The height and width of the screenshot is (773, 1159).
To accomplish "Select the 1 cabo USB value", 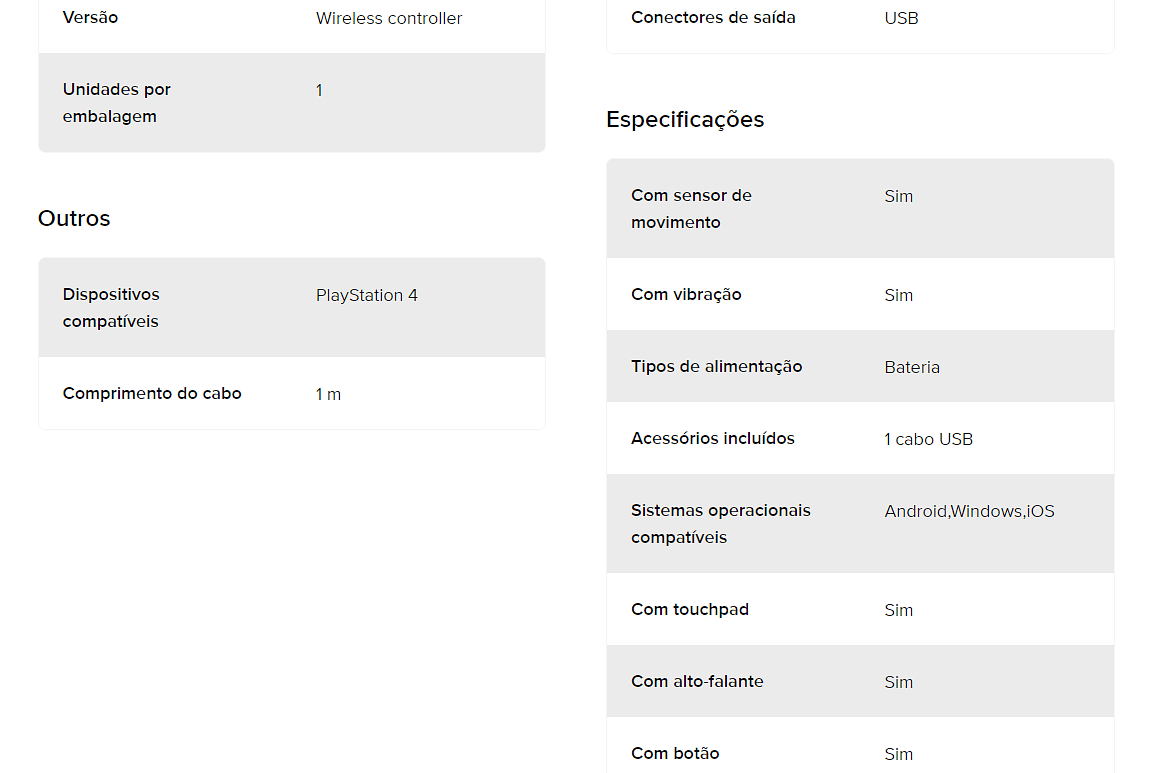I will click(x=928, y=440).
